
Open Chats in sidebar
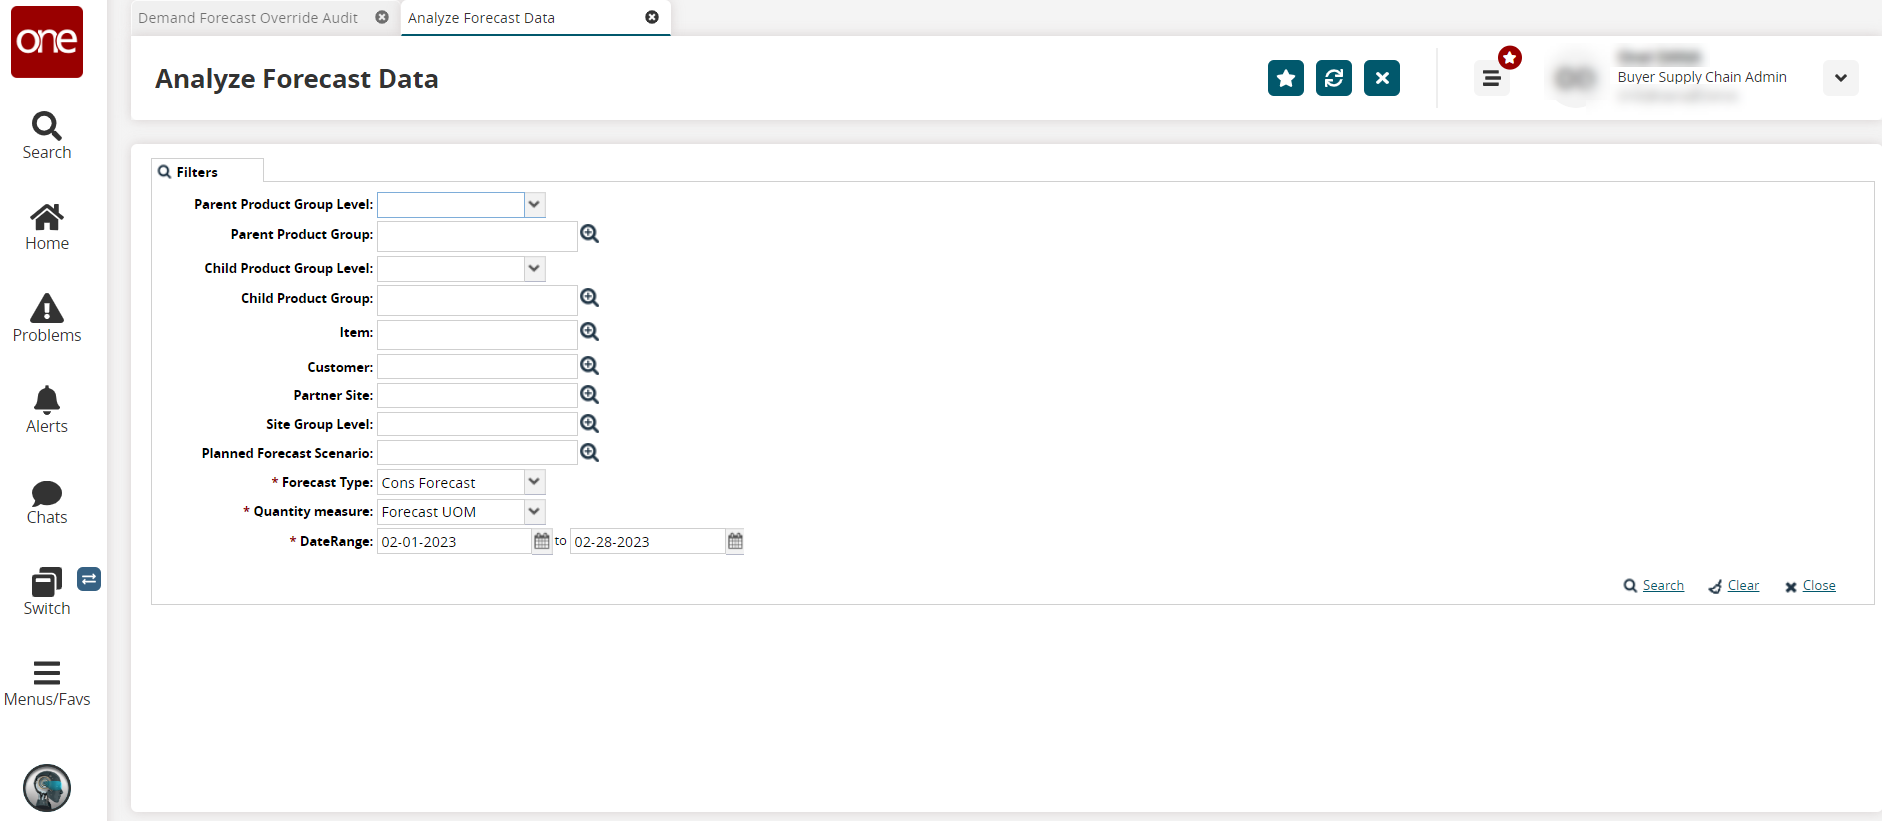[x=47, y=502]
